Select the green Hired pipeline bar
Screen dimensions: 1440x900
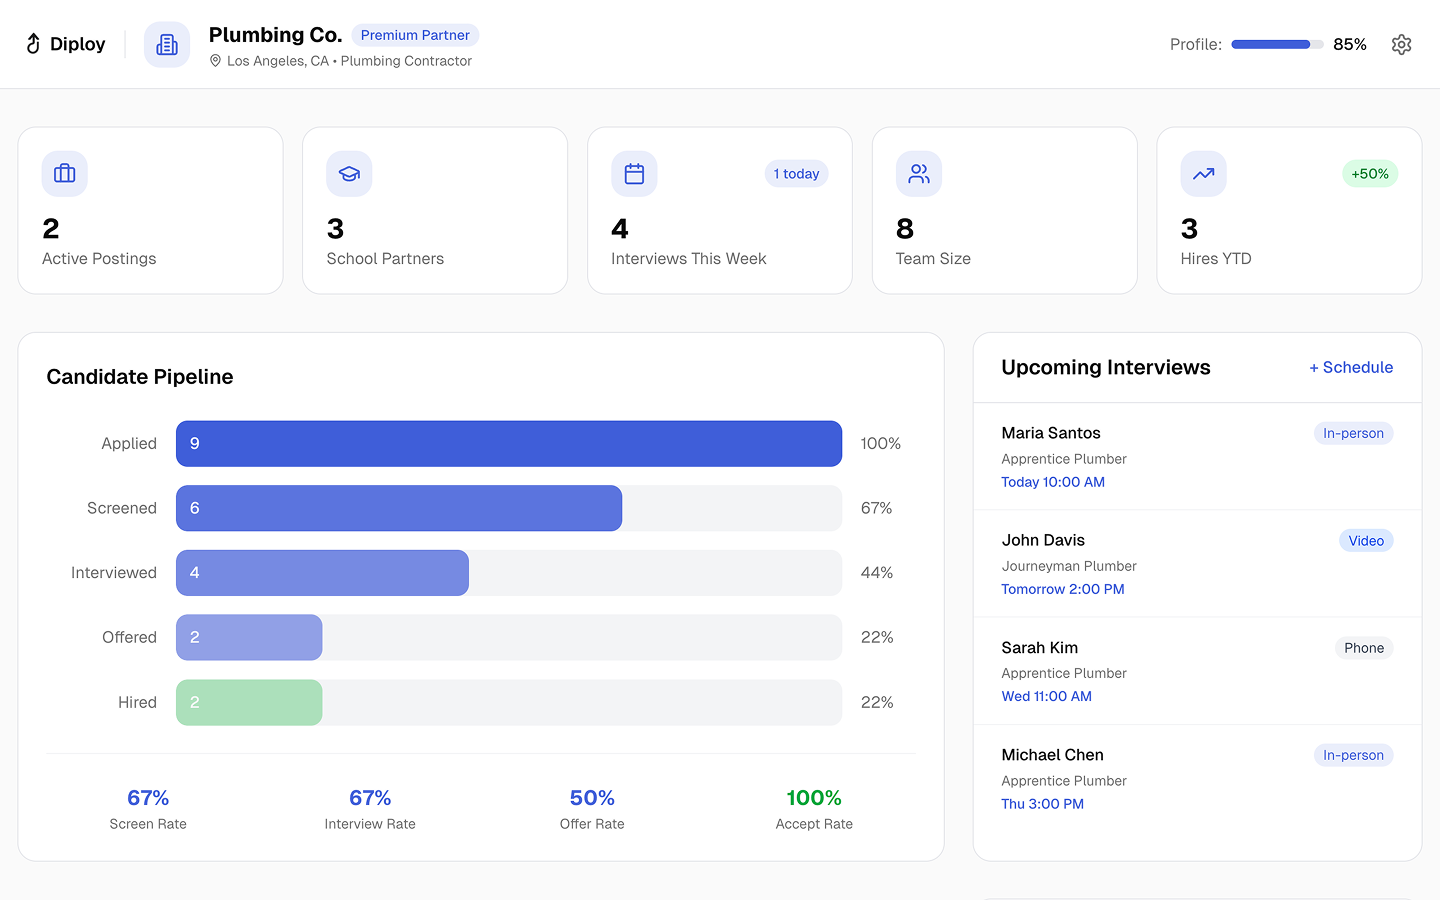(249, 702)
